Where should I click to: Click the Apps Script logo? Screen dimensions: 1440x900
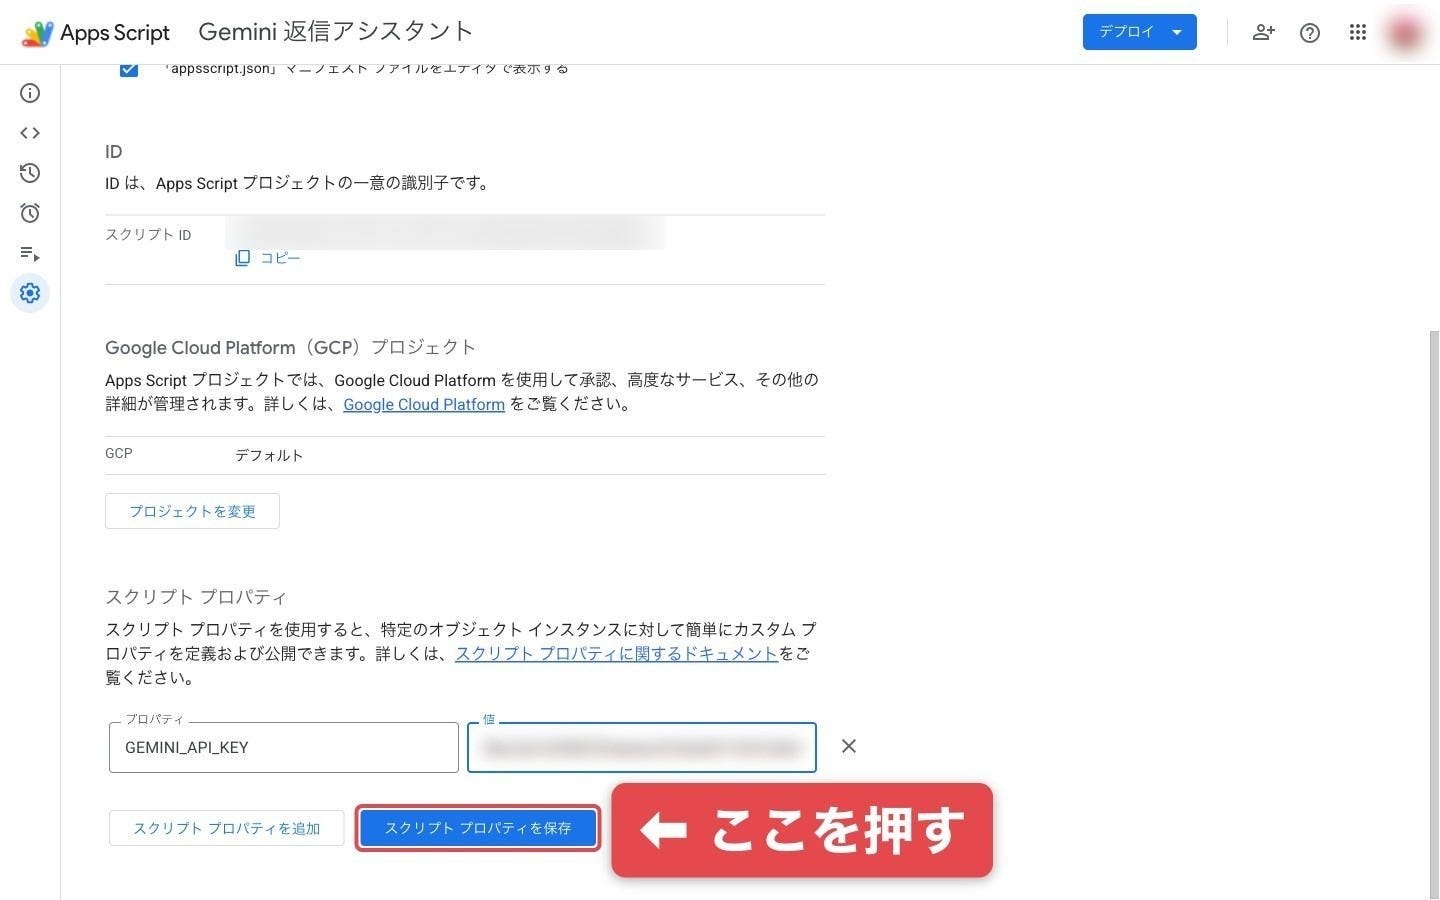[96, 33]
